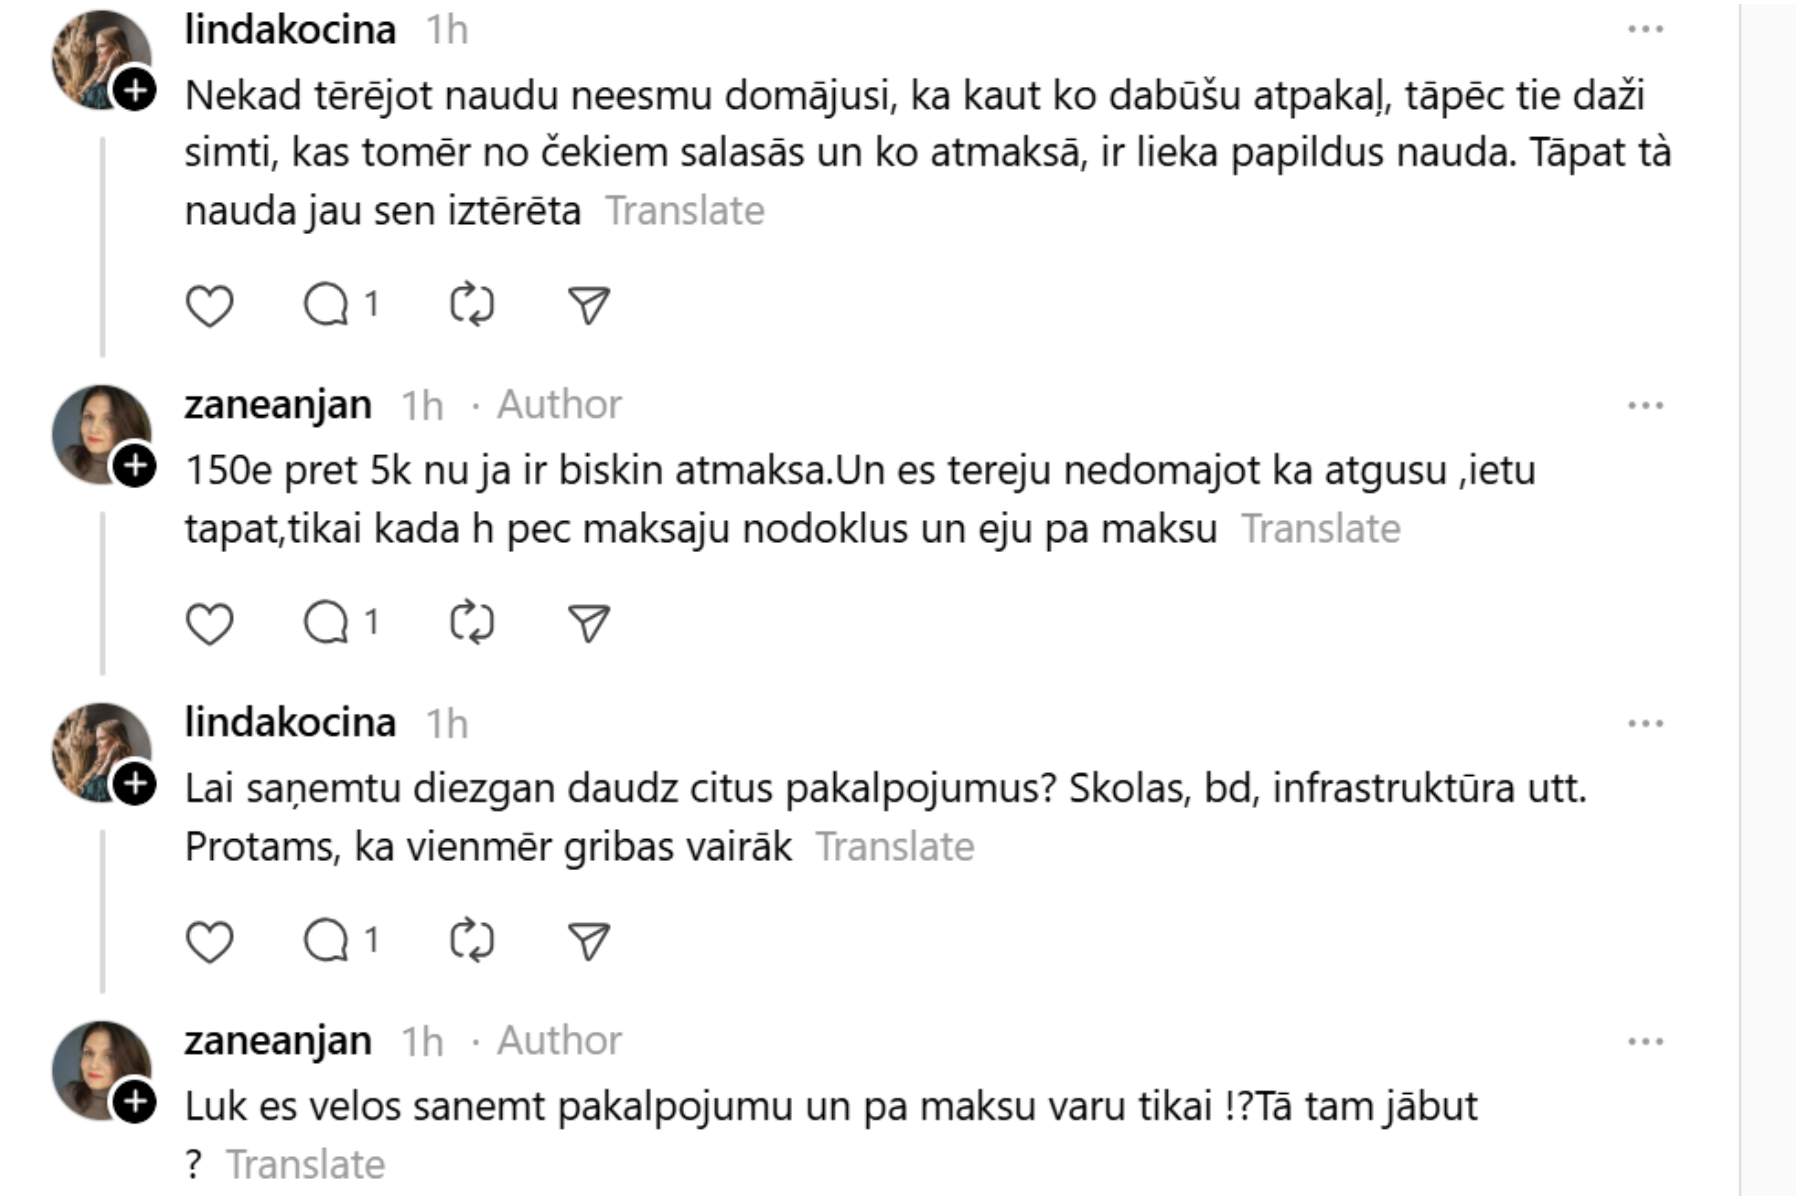
Task: Share lindakocina's Skolas comment via send icon
Action: point(589,941)
